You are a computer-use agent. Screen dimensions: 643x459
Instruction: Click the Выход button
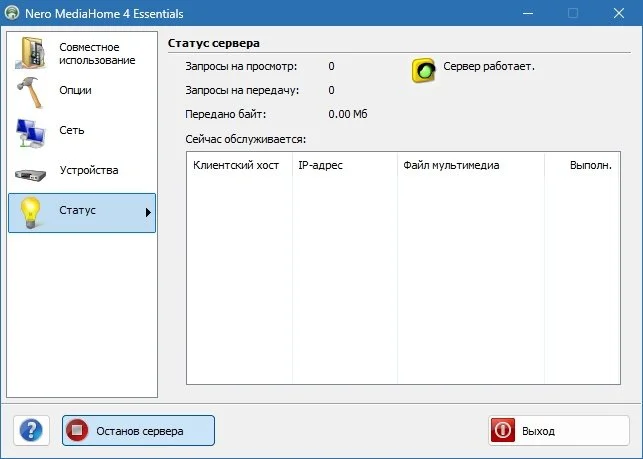click(559, 430)
